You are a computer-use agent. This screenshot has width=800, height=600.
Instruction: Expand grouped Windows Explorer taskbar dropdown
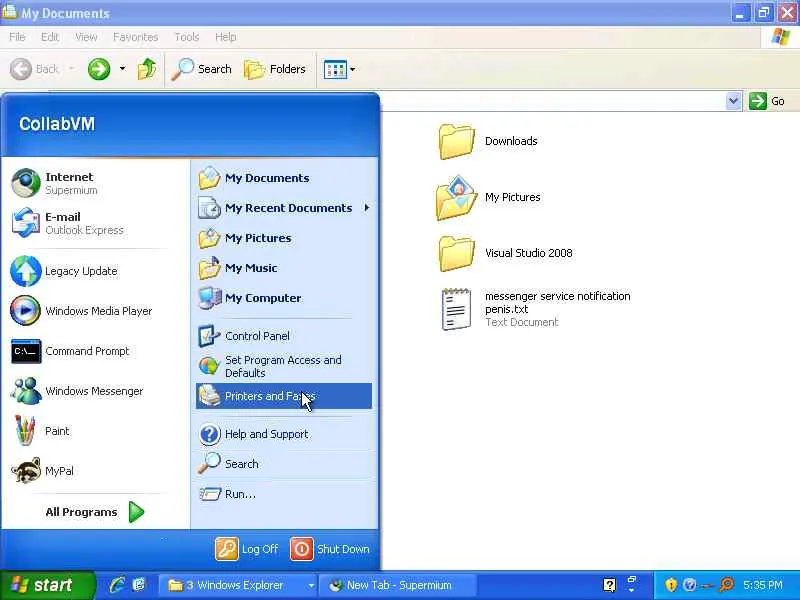click(x=310, y=585)
